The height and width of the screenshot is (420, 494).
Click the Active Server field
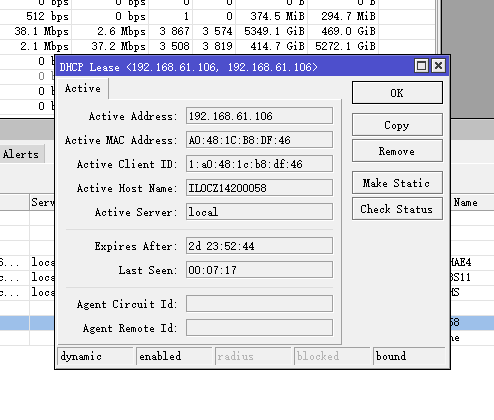[x=259, y=212]
